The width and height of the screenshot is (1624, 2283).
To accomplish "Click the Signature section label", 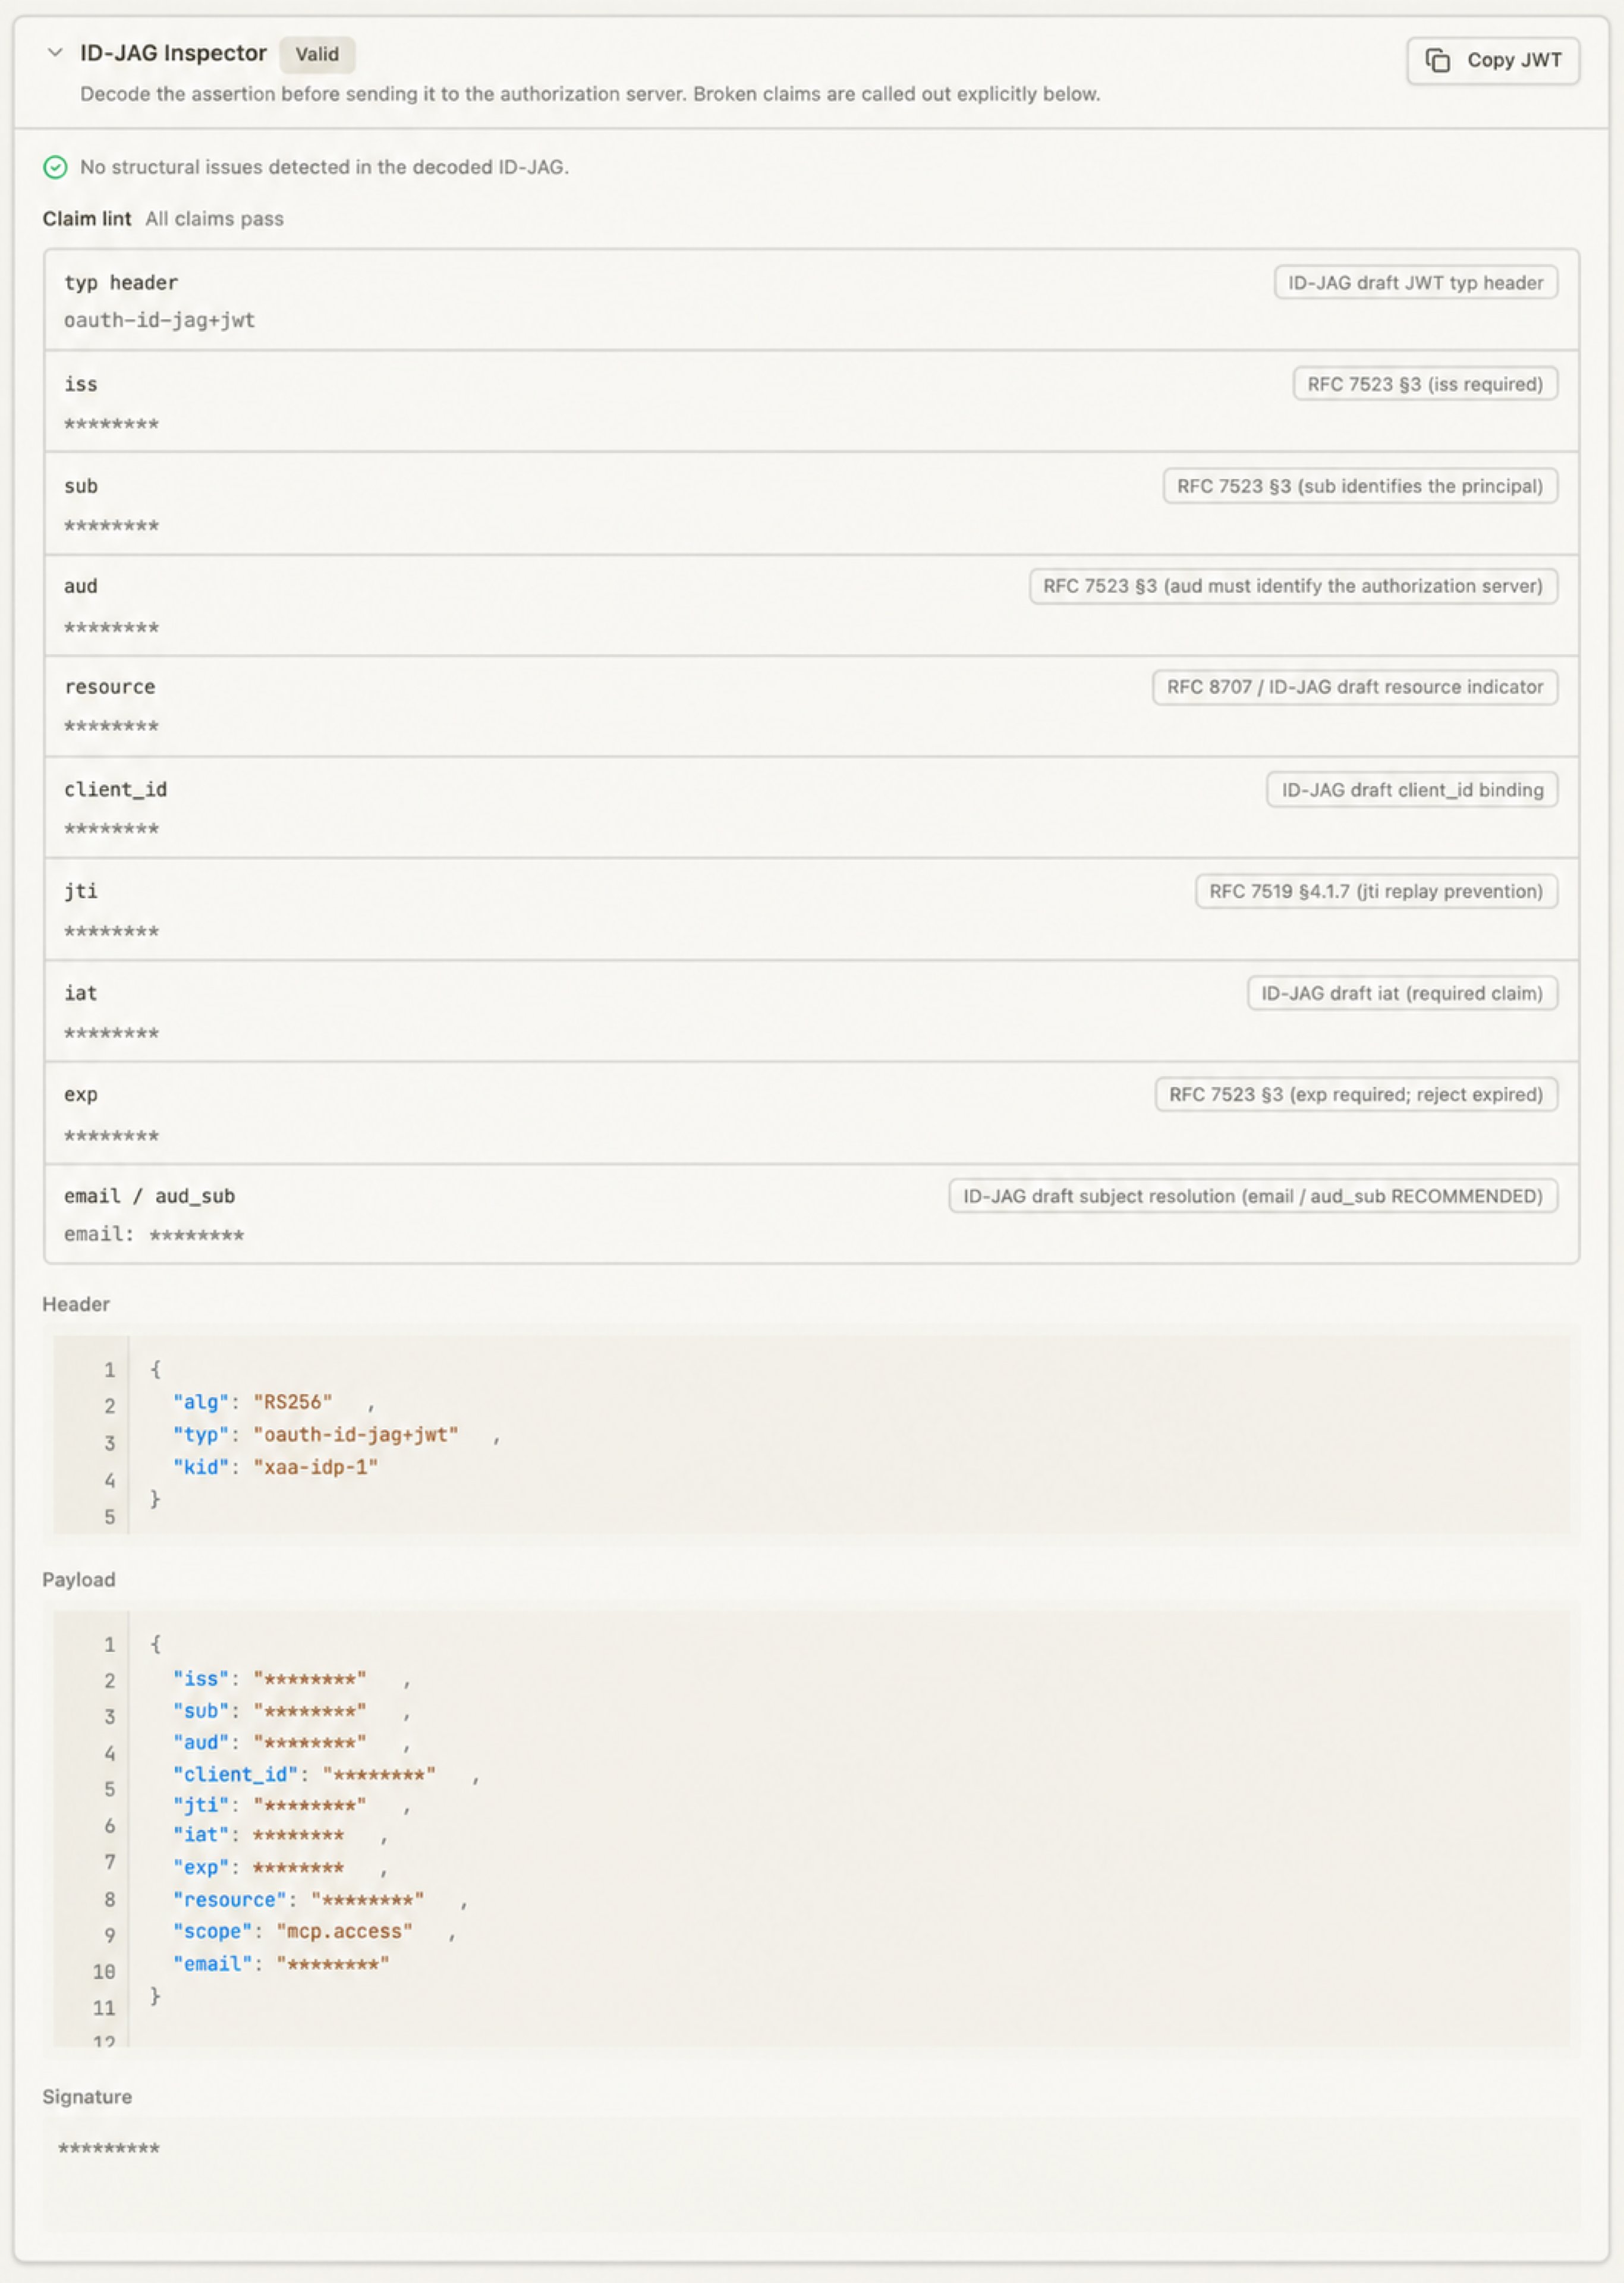I will click(x=87, y=2096).
